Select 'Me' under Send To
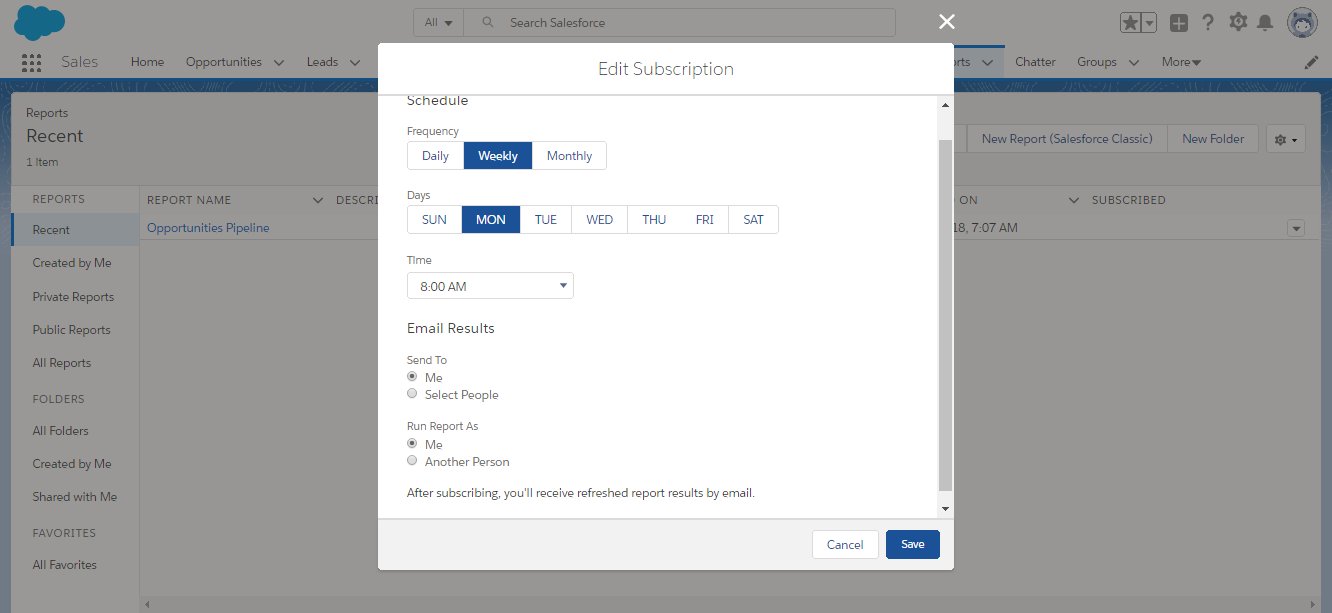The width and height of the screenshot is (1332, 613). tap(412, 377)
